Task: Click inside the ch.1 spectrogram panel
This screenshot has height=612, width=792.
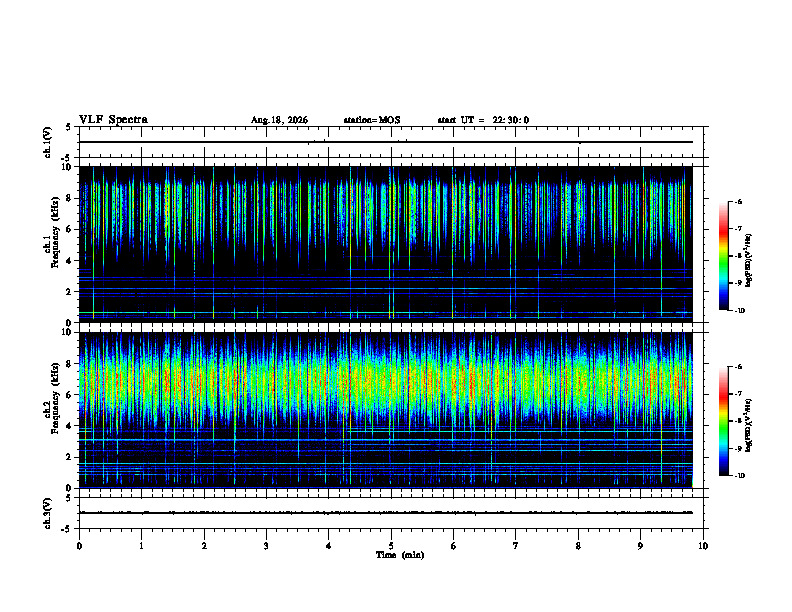Action: pyautogui.click(x=386, y=244)
